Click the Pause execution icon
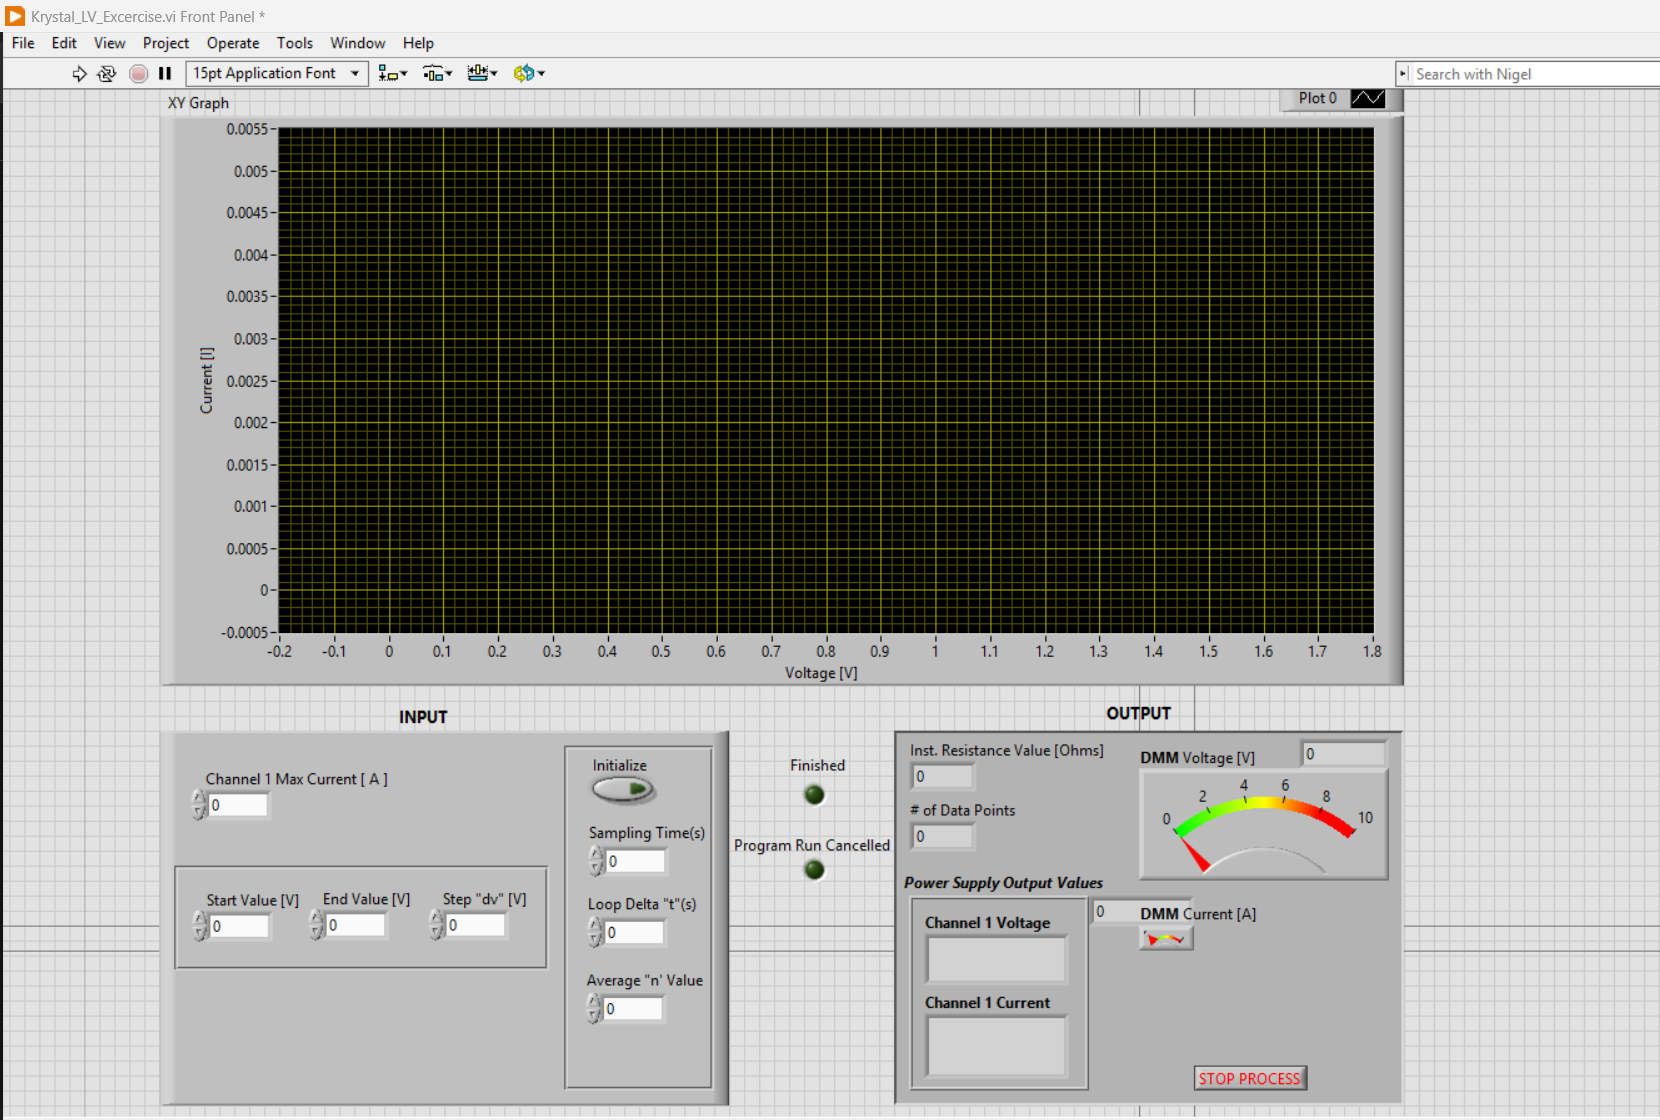This screenshot has height=1120, width=1660. (165, 73)
